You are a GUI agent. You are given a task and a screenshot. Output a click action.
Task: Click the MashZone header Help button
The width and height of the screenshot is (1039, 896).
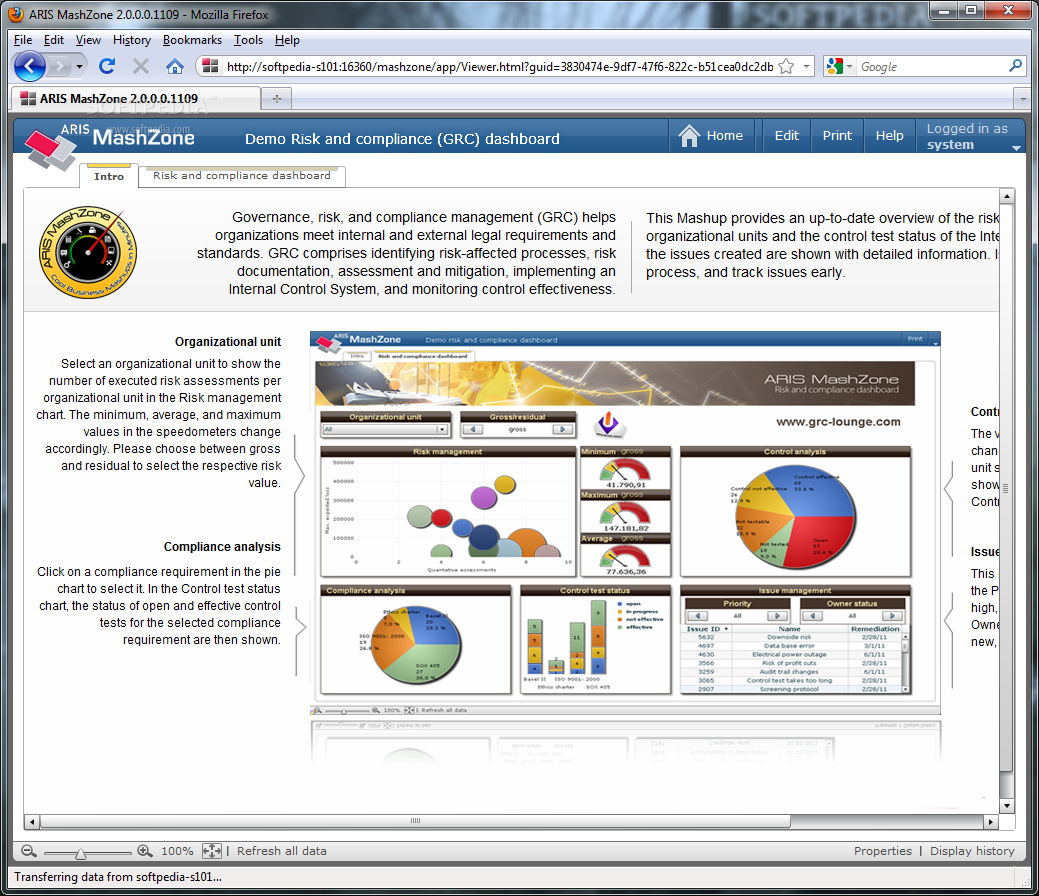(889, 135)
